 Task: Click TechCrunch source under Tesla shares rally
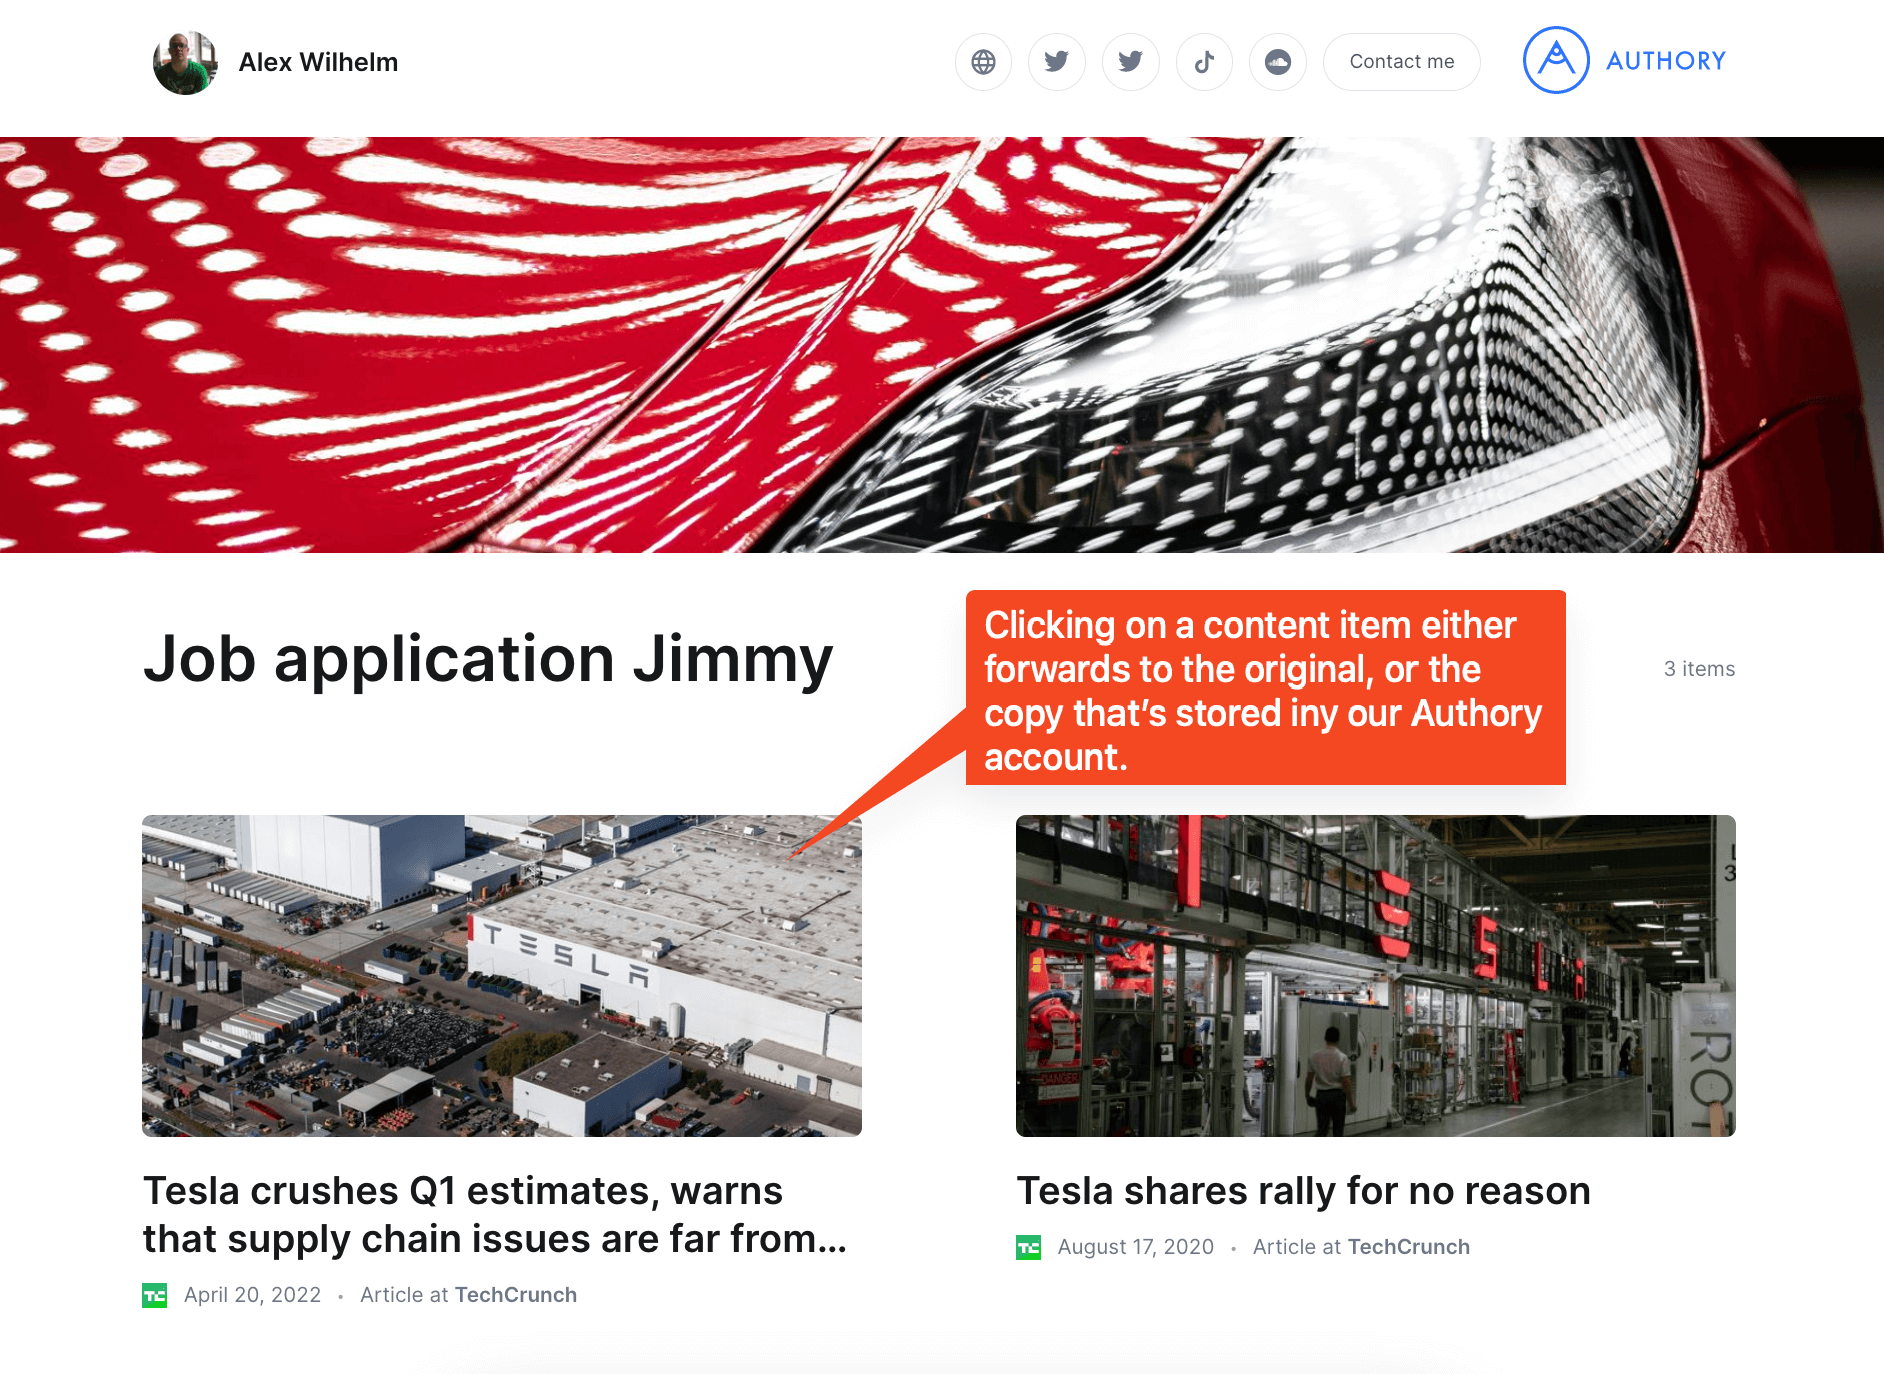point(1409,1247)
